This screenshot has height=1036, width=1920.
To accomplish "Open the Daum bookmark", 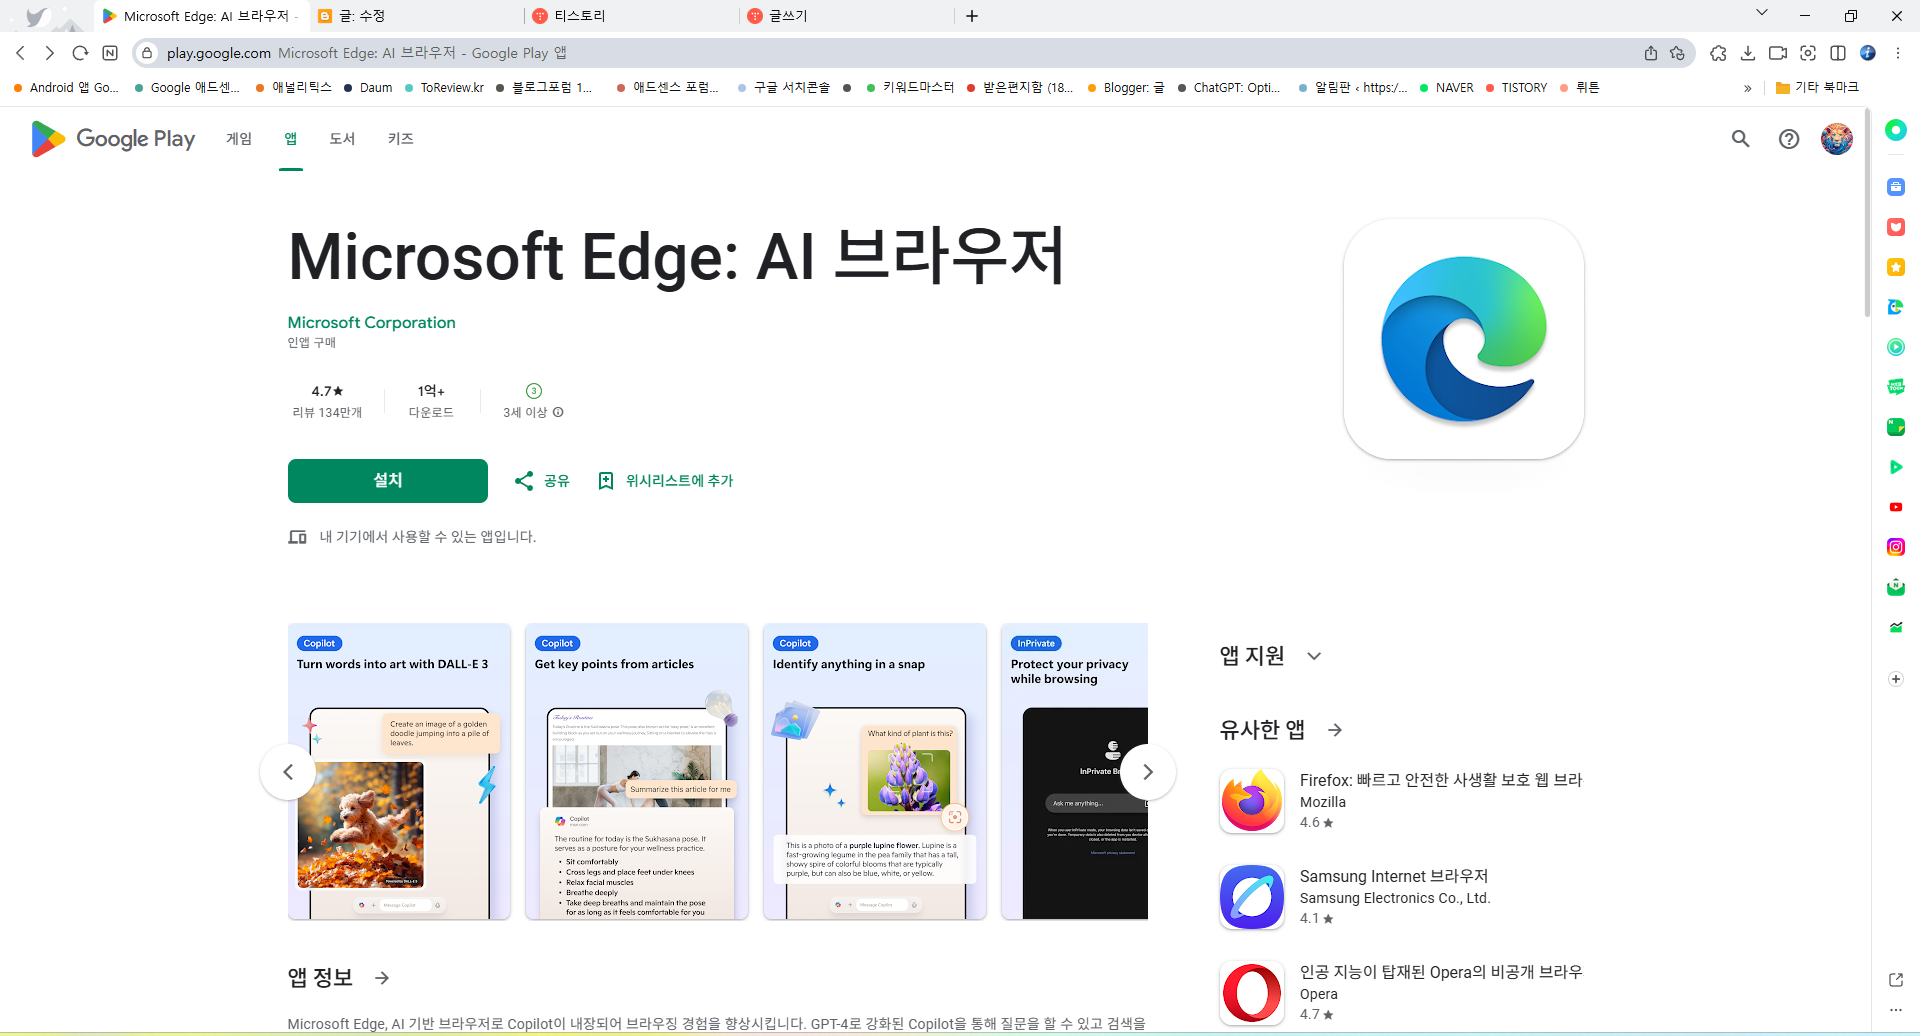I will 368,88.
